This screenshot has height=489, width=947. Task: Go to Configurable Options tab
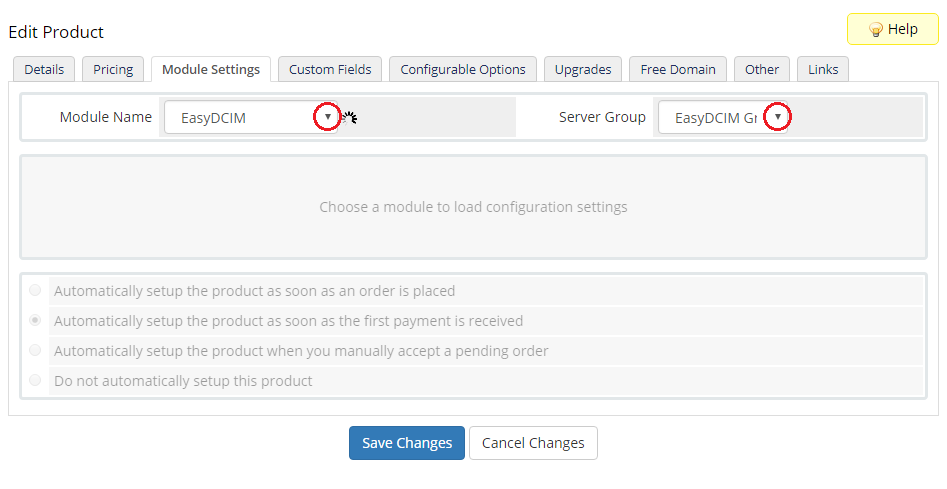[x=463, y=69]
